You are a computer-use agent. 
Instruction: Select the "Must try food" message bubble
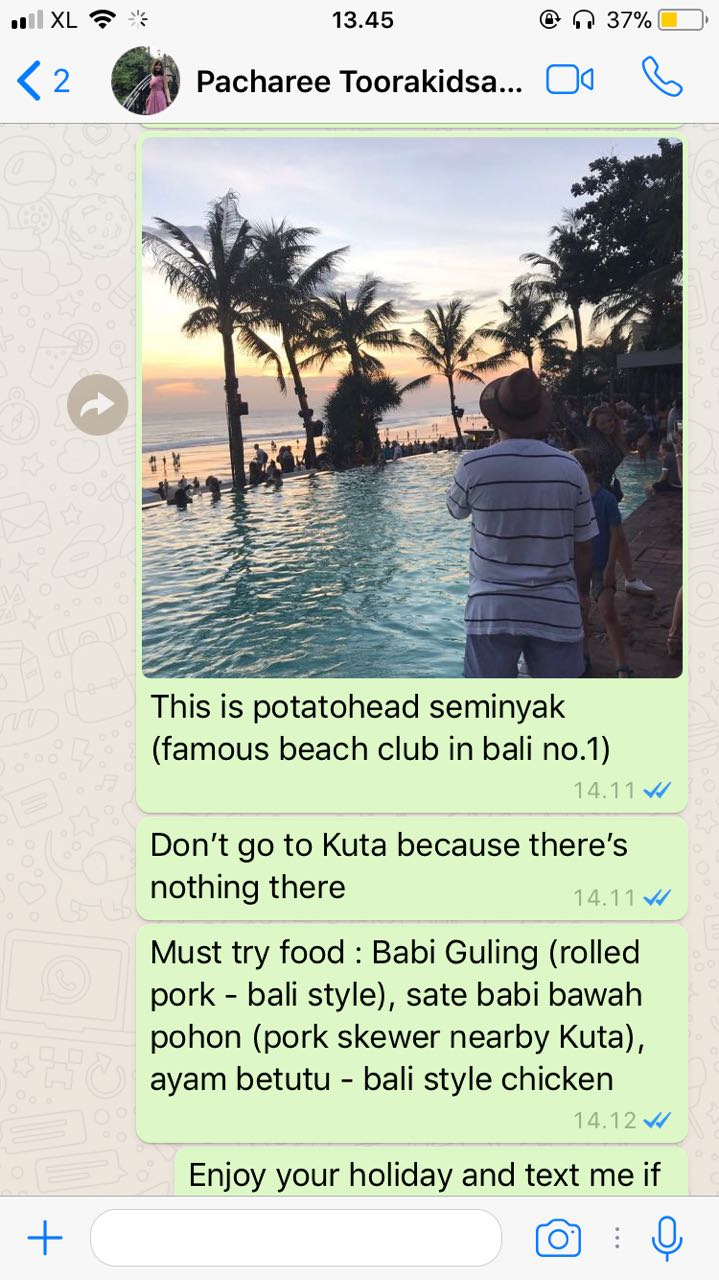click(x=412, y=1033)
